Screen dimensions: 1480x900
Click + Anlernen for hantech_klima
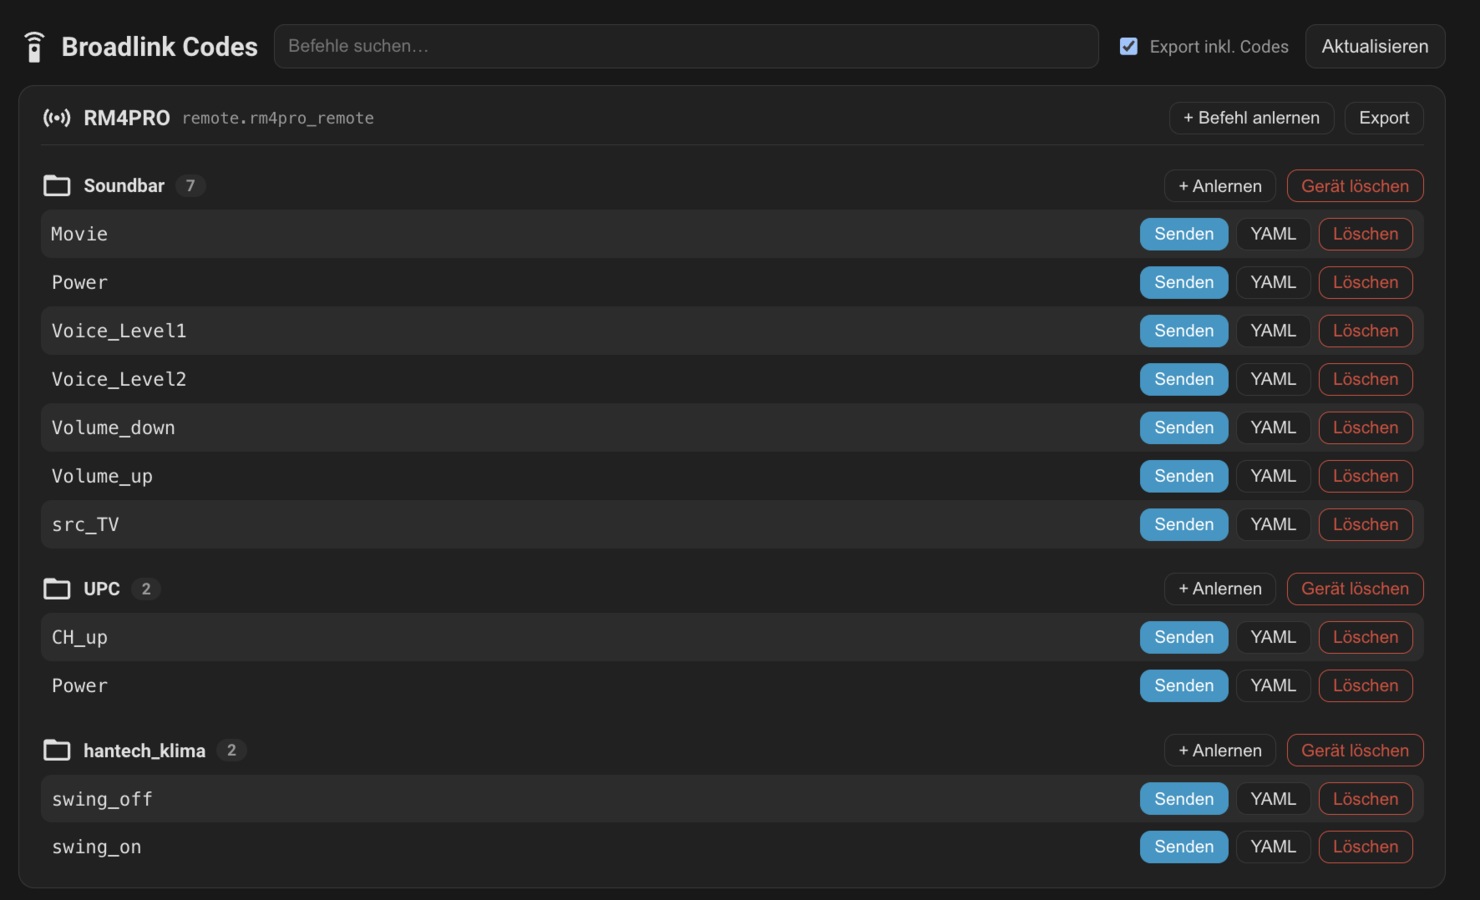tap(1220, 750)
